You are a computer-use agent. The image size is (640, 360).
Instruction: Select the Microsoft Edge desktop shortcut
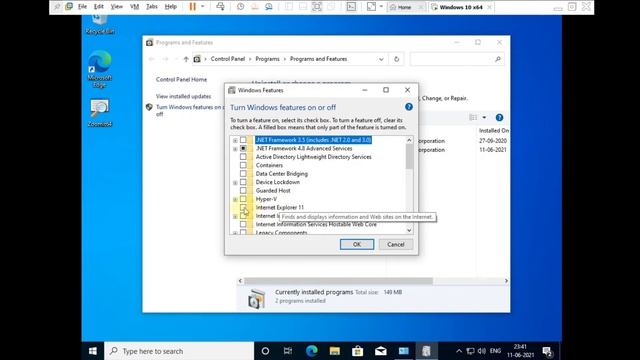(x=100, y=69)
